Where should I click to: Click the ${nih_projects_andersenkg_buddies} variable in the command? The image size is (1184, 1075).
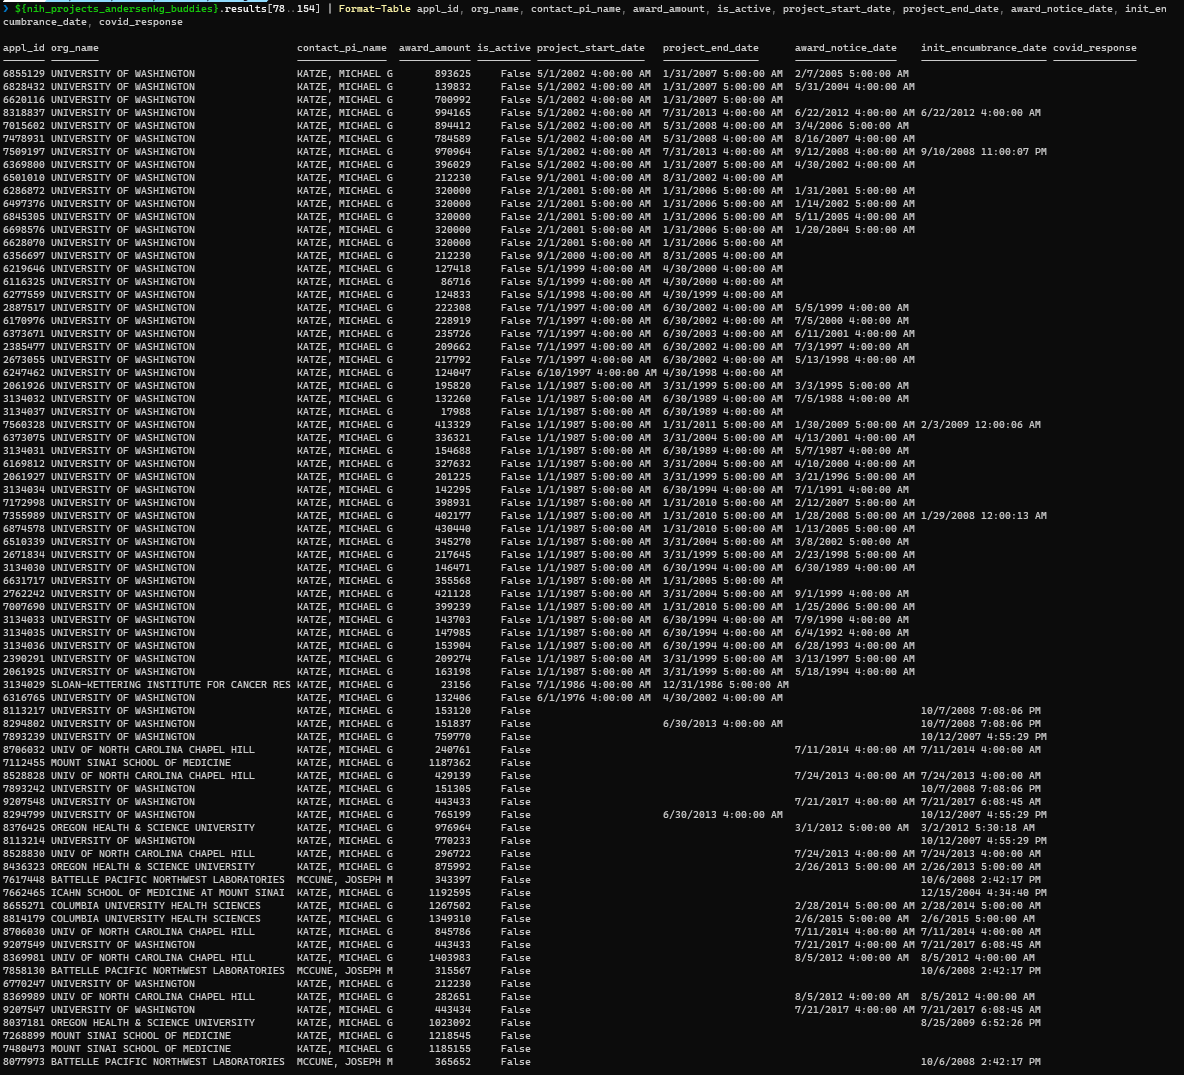coord(117,9)
